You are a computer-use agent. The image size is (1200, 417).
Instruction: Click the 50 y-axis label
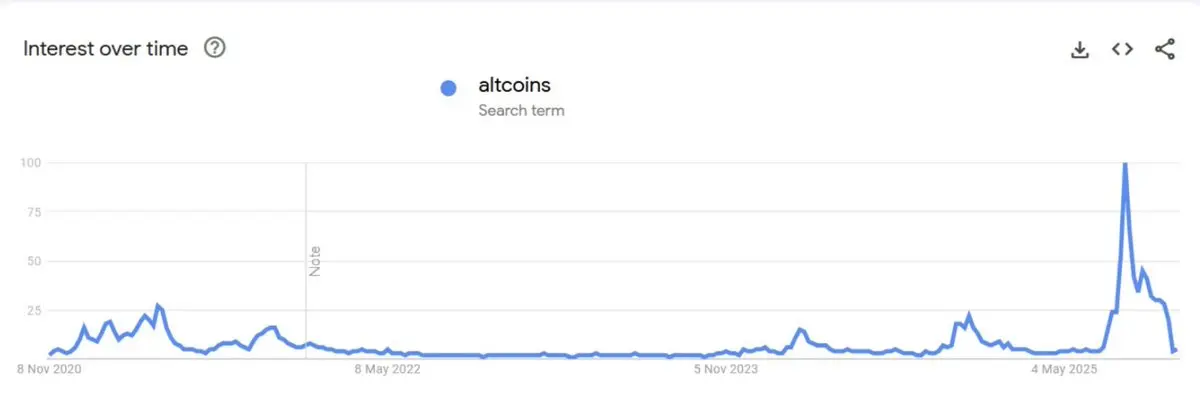coord(32,261)
